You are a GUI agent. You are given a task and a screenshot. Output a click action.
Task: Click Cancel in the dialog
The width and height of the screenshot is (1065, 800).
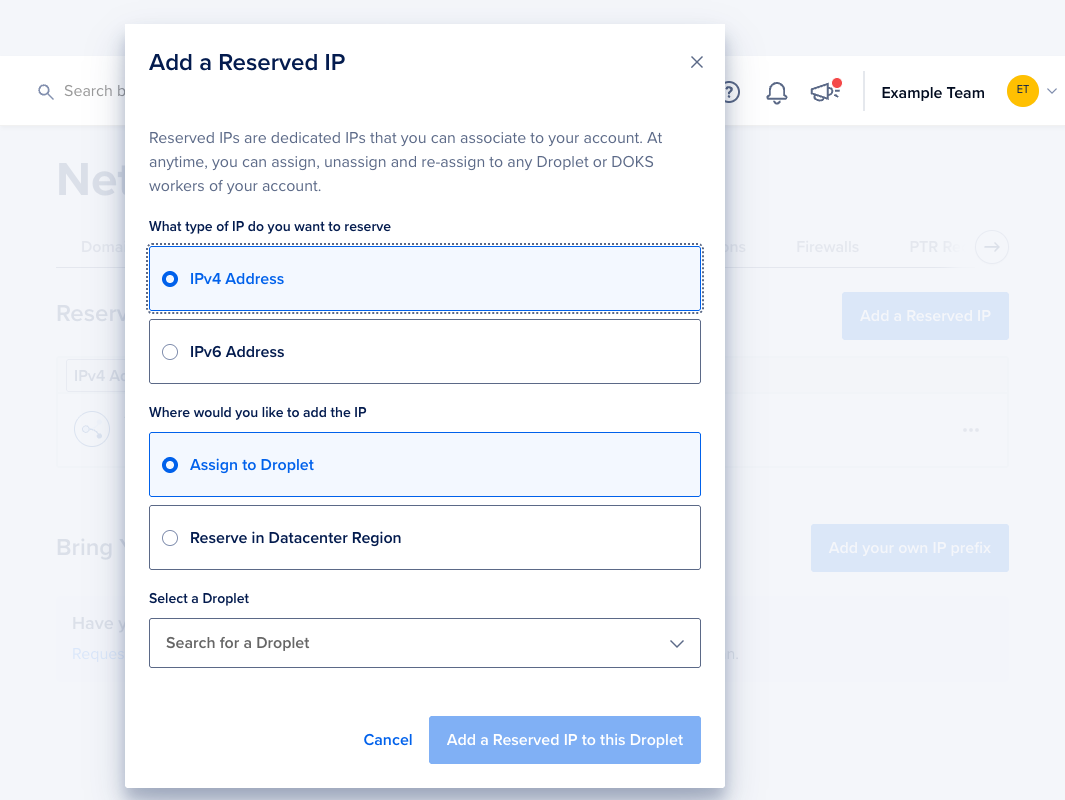pyautogui.click(x=388, y=740)
